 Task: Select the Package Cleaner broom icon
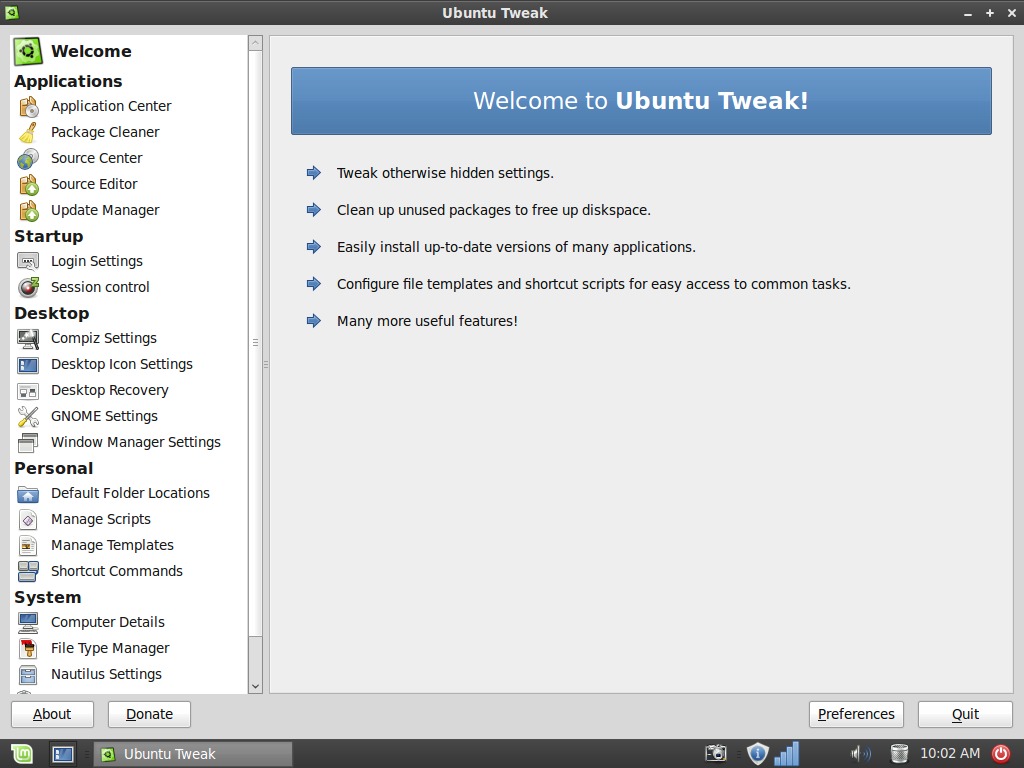[x=28, y=132]
